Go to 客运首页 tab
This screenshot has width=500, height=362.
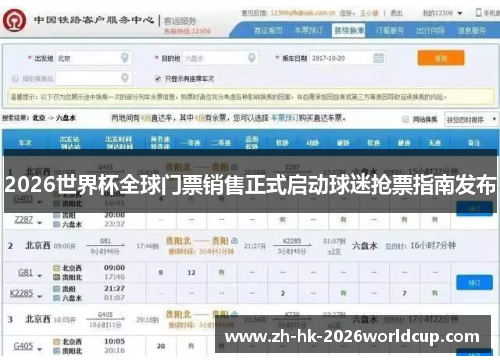[268, 31]
